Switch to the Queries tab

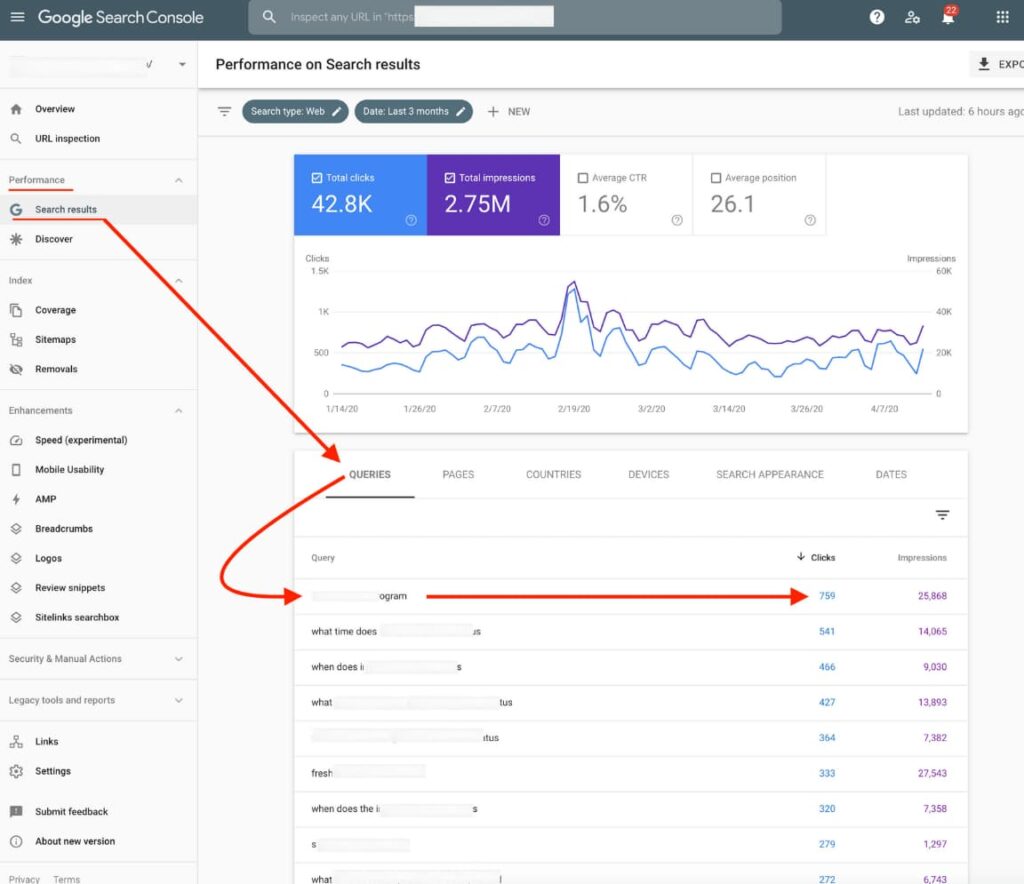point(370,475)
